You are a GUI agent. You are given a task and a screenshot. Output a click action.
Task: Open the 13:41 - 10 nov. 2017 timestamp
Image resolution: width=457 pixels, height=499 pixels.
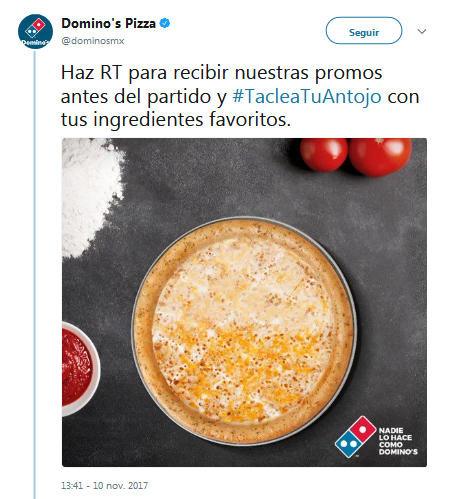[x=104, y=485]
